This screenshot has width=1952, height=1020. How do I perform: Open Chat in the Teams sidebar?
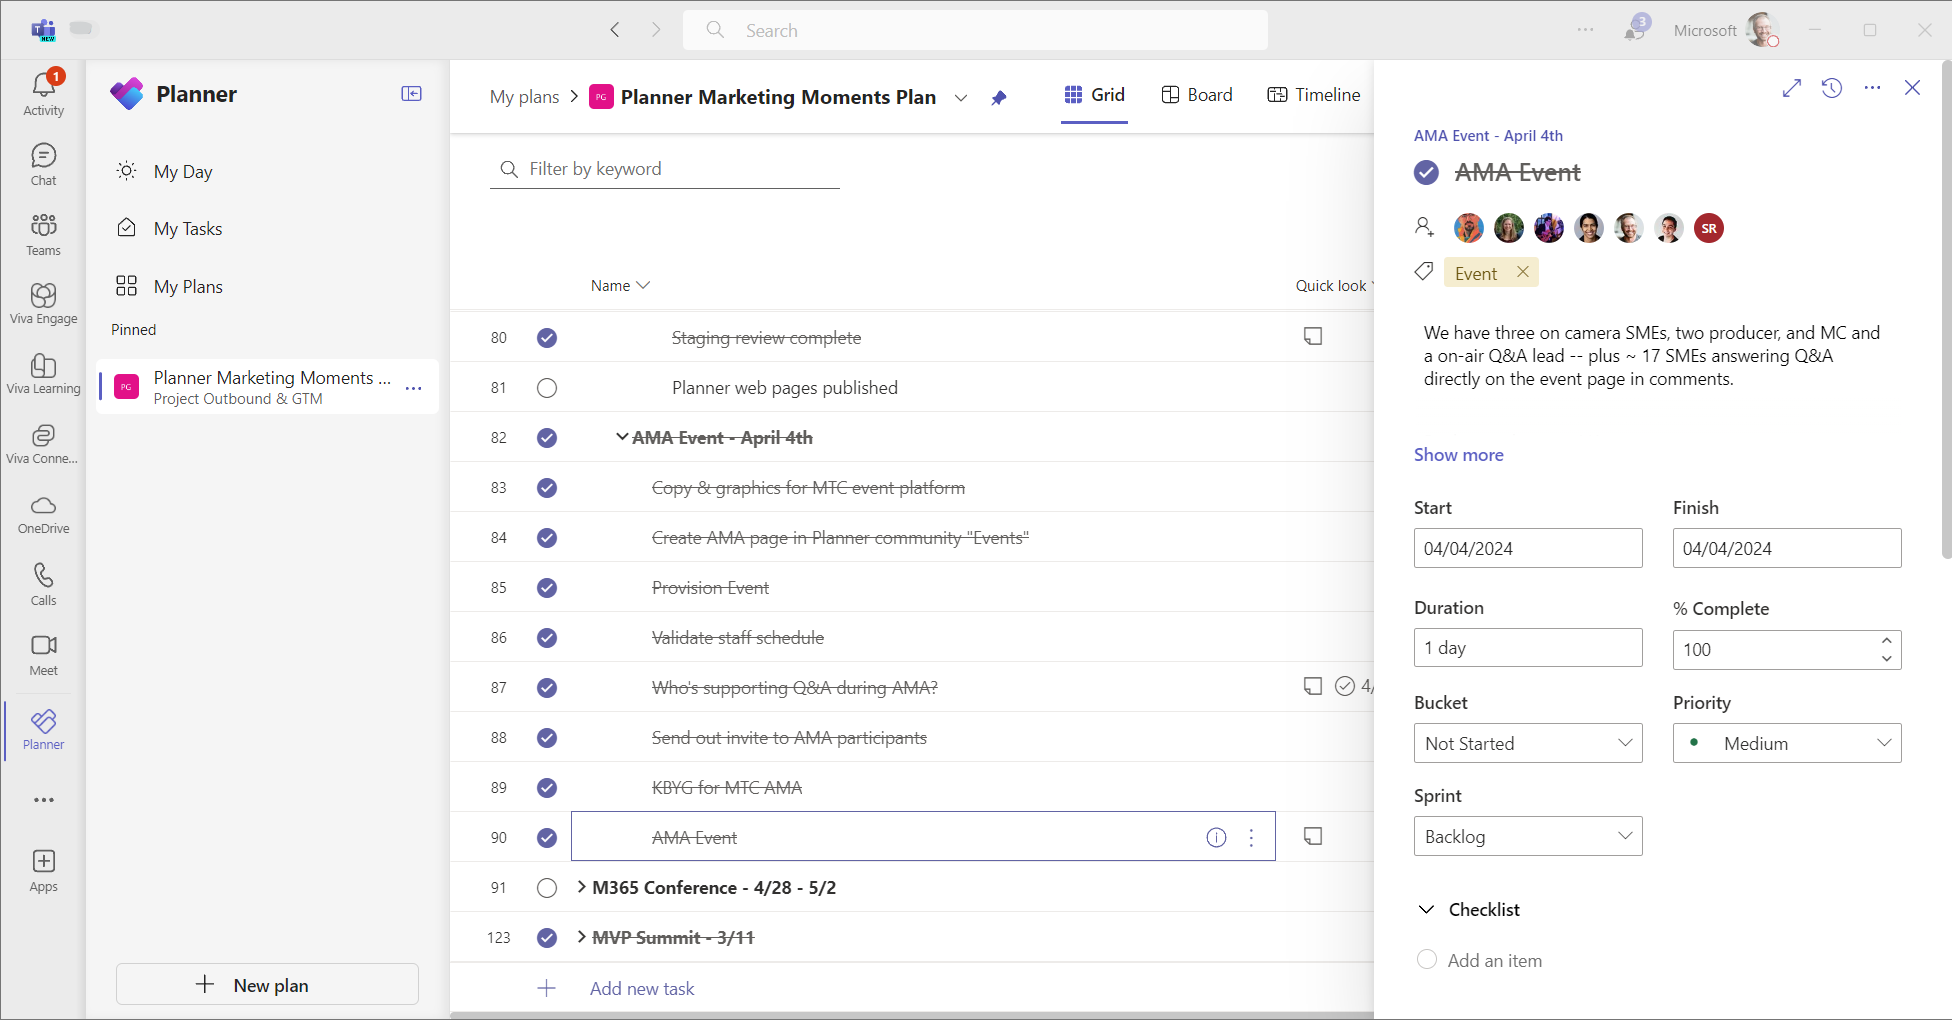point(44,165)
